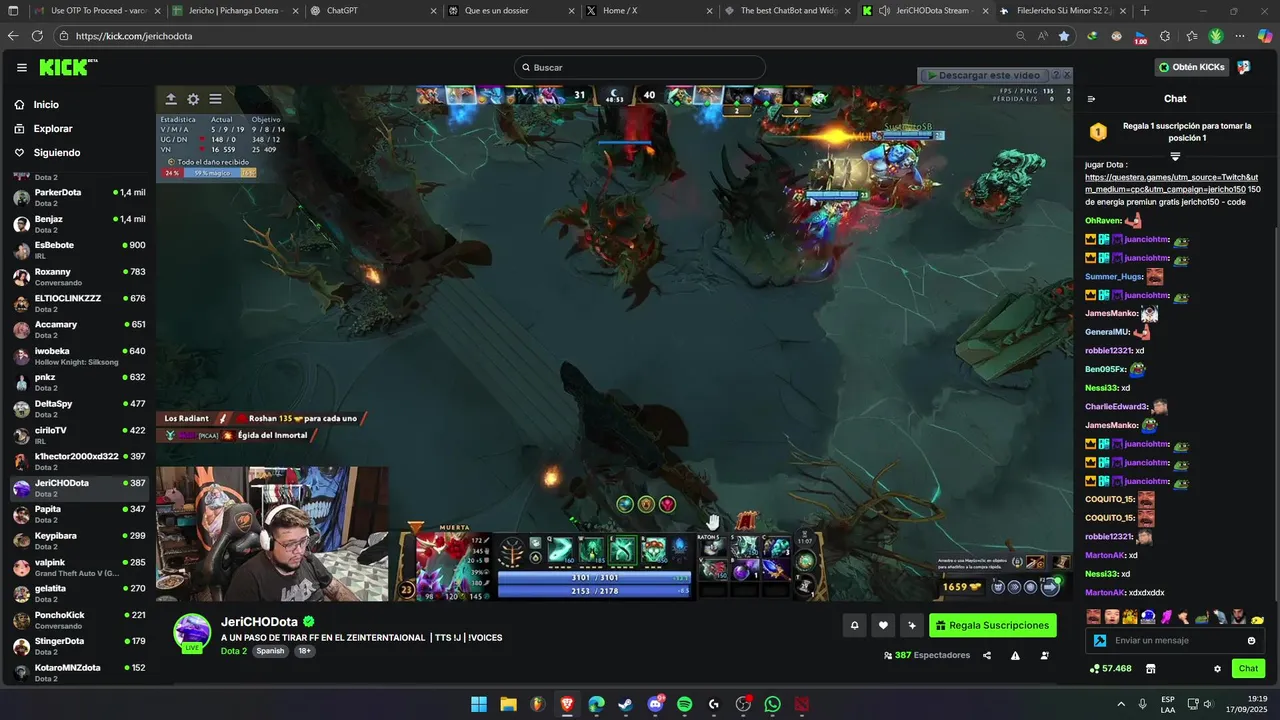This screenshot has height=720, width=1280.
Task: Open valpink channel in sidebar
Action: 79,567
